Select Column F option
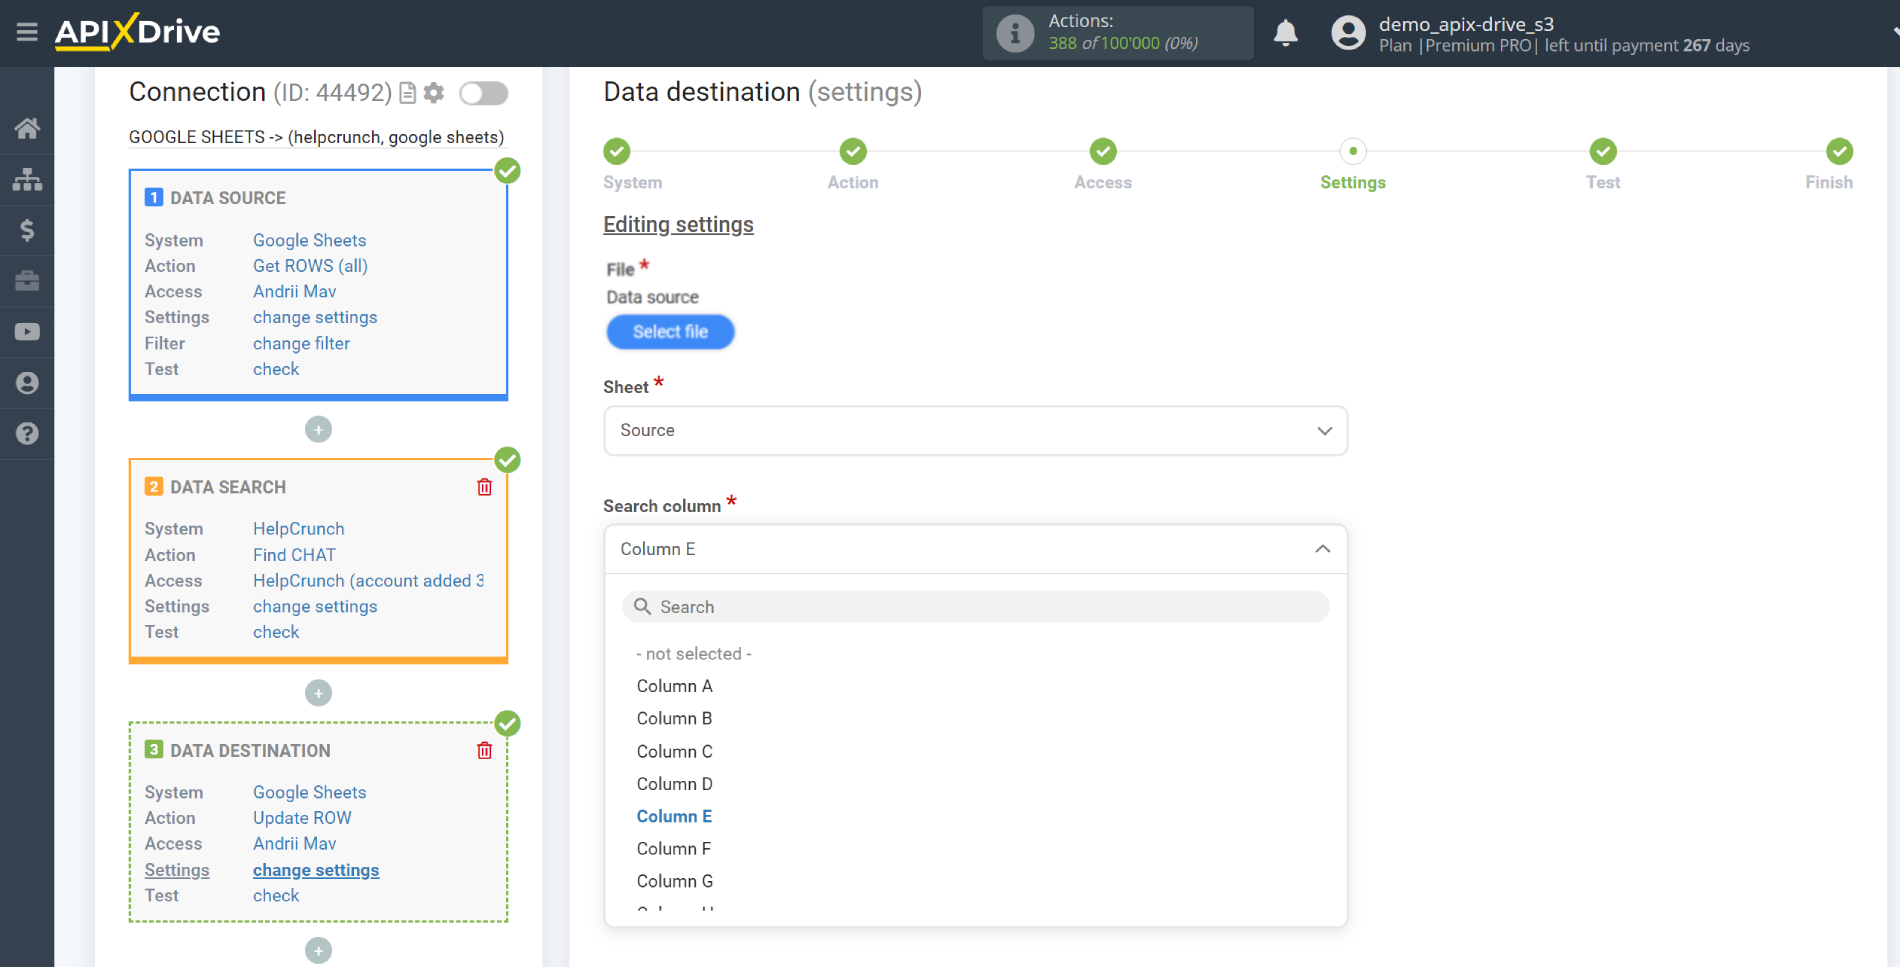 coord(674,849)
